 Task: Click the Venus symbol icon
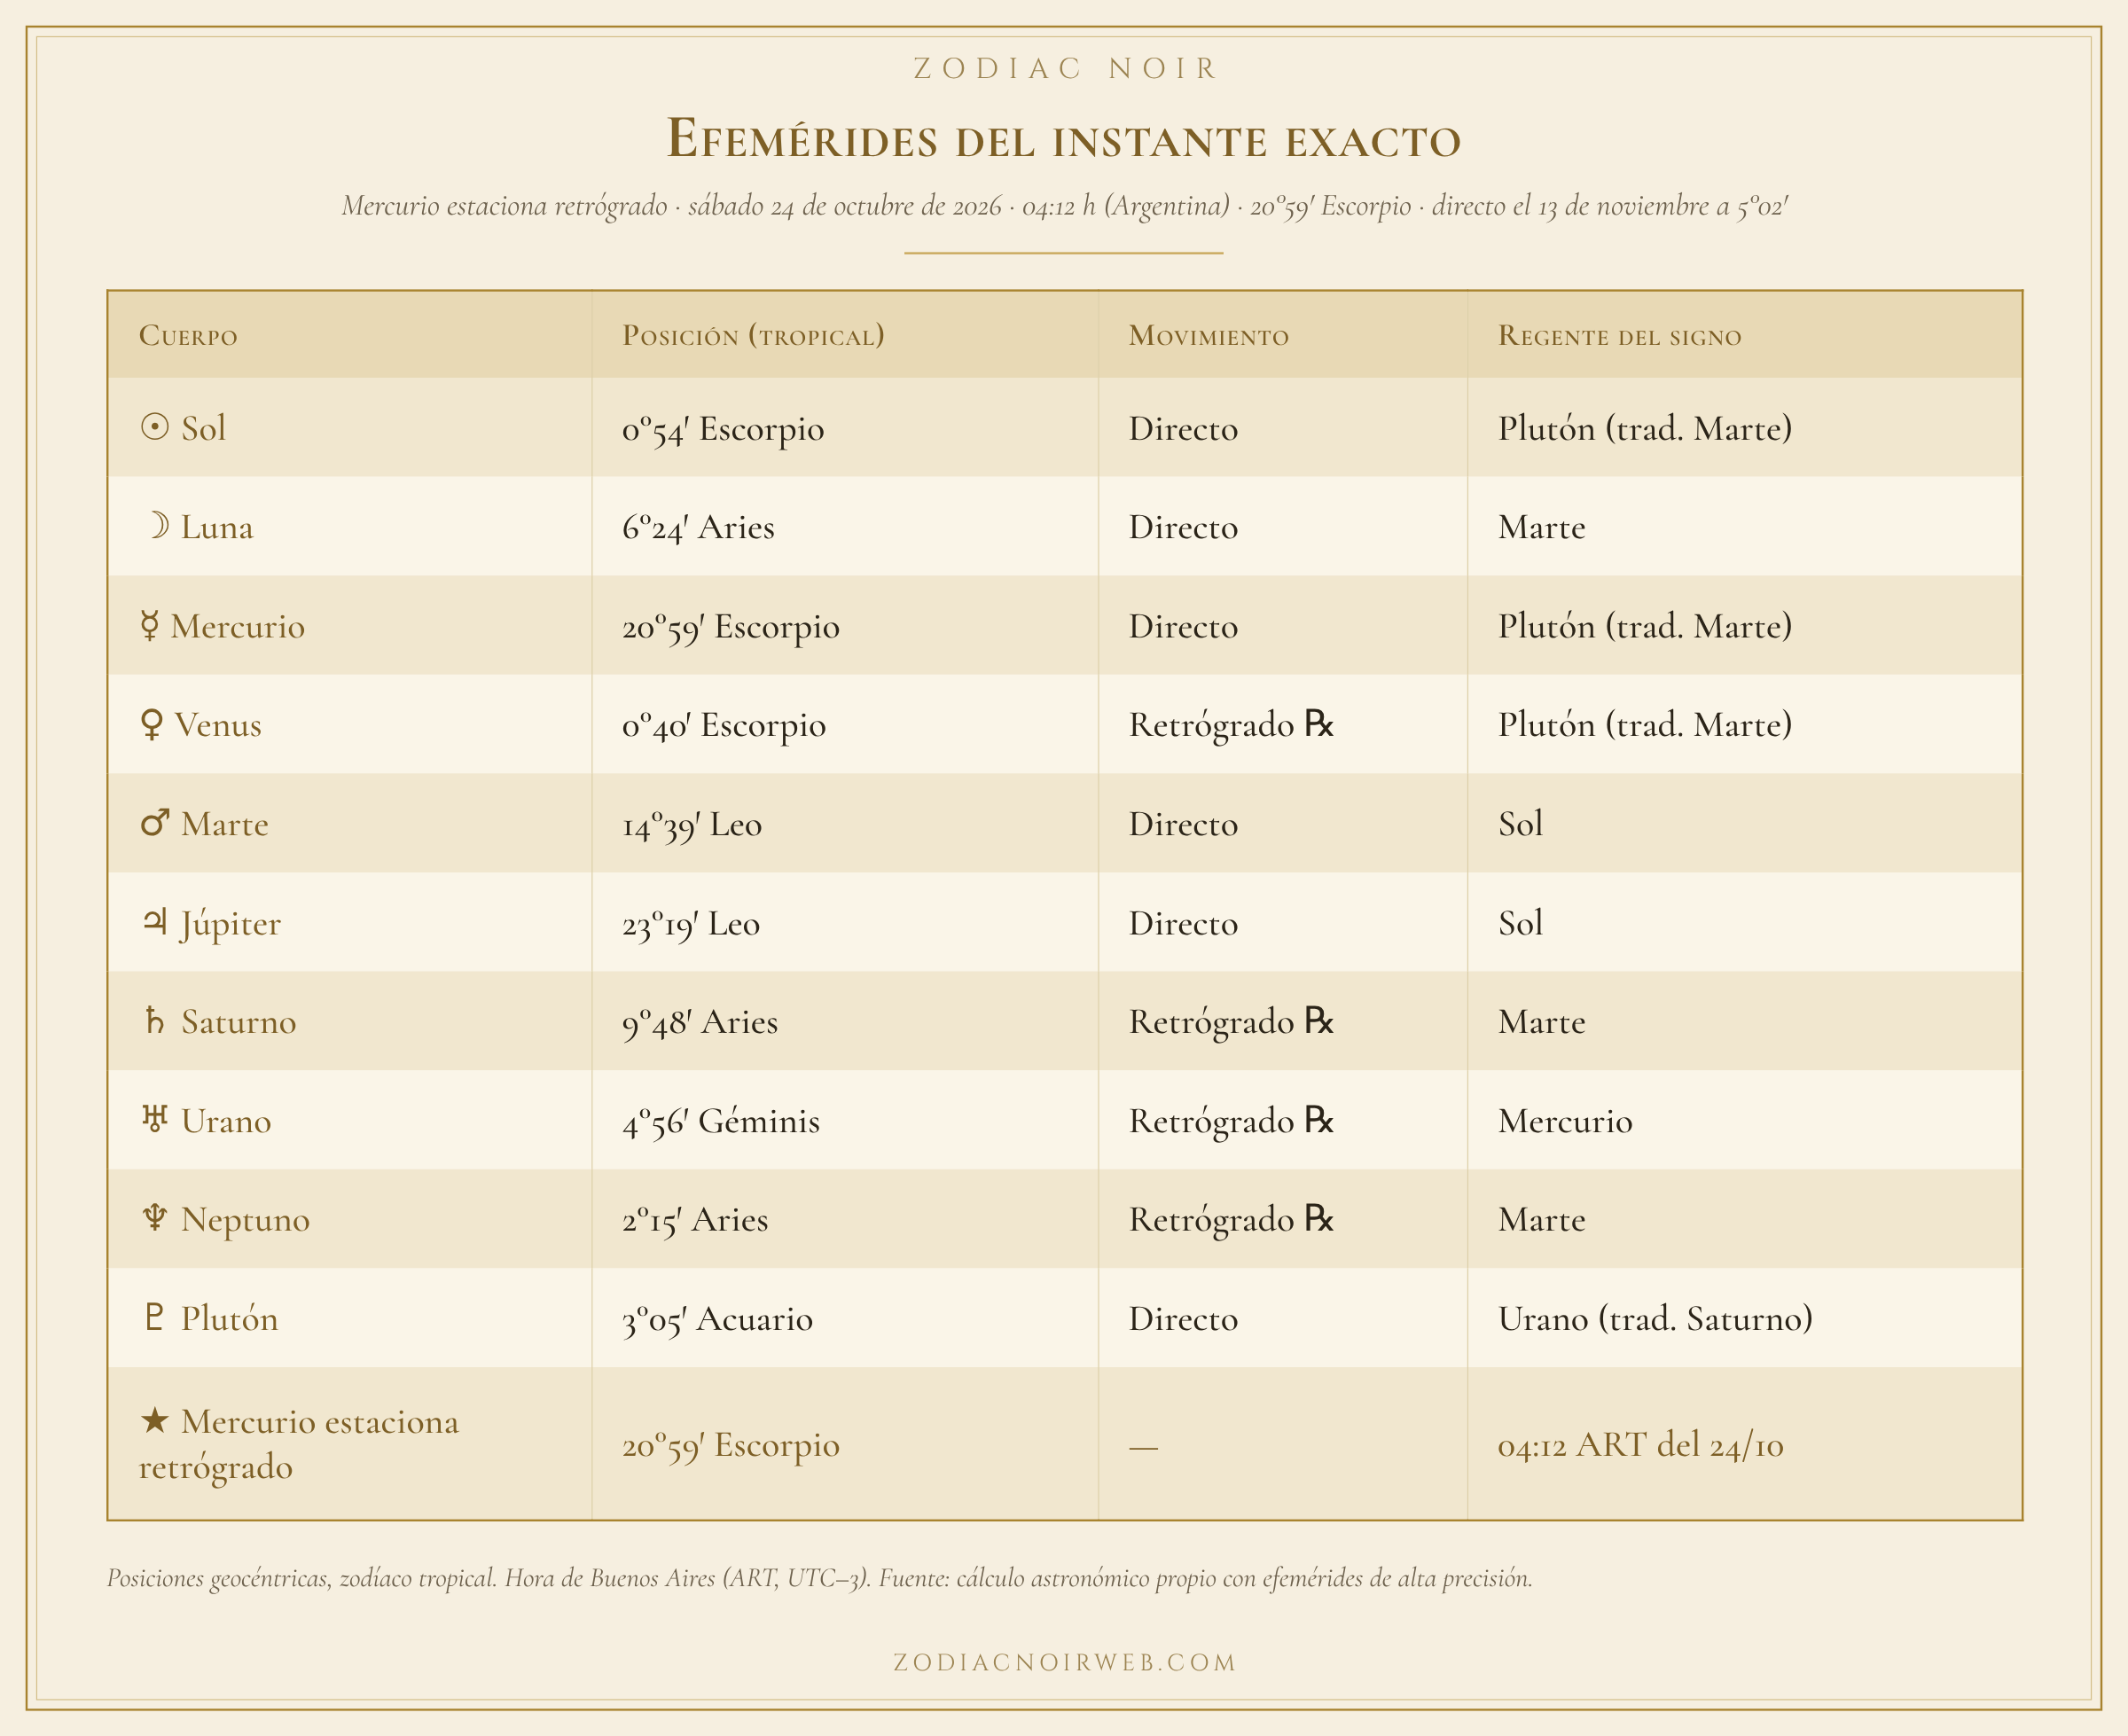[x=151, y=725]
